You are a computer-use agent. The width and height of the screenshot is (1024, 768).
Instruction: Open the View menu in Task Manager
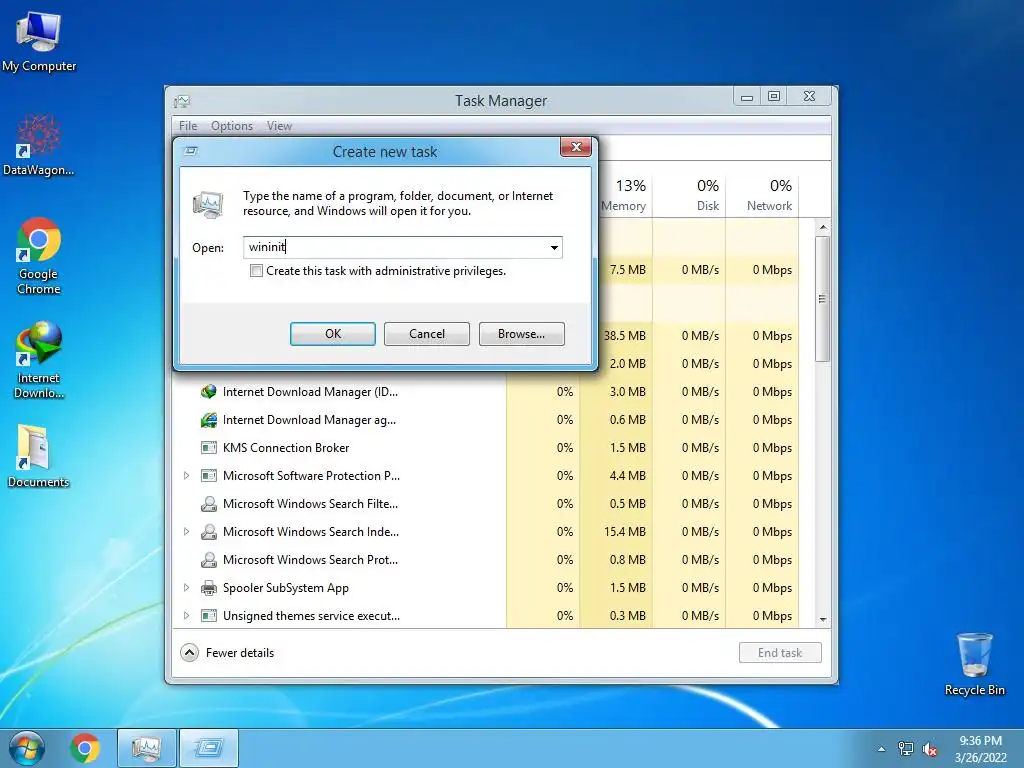(279, 126)
